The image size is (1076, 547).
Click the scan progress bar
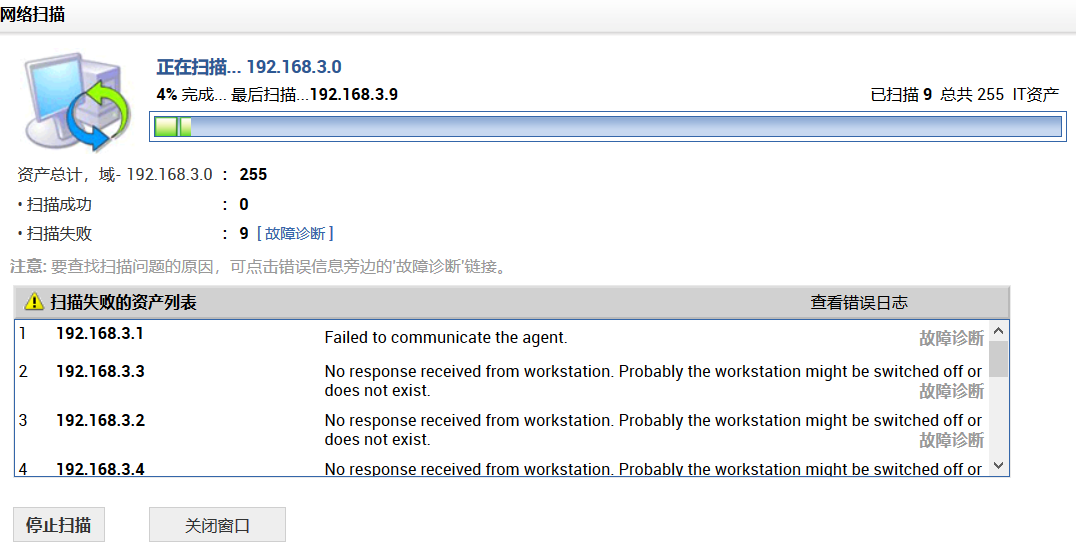[606, 126]
